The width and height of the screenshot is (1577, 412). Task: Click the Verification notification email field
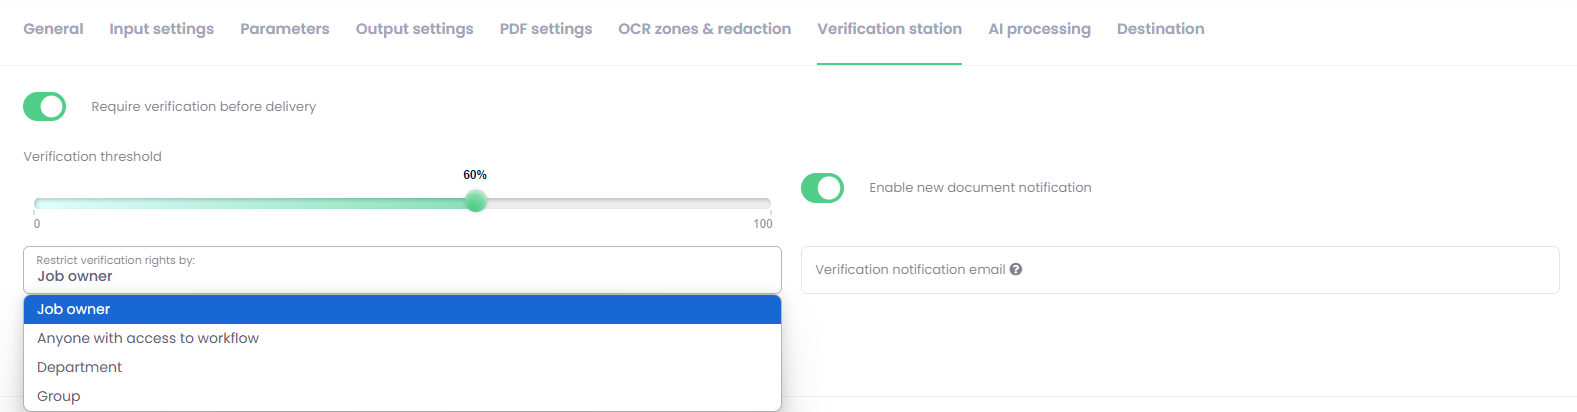(1180, 270)
